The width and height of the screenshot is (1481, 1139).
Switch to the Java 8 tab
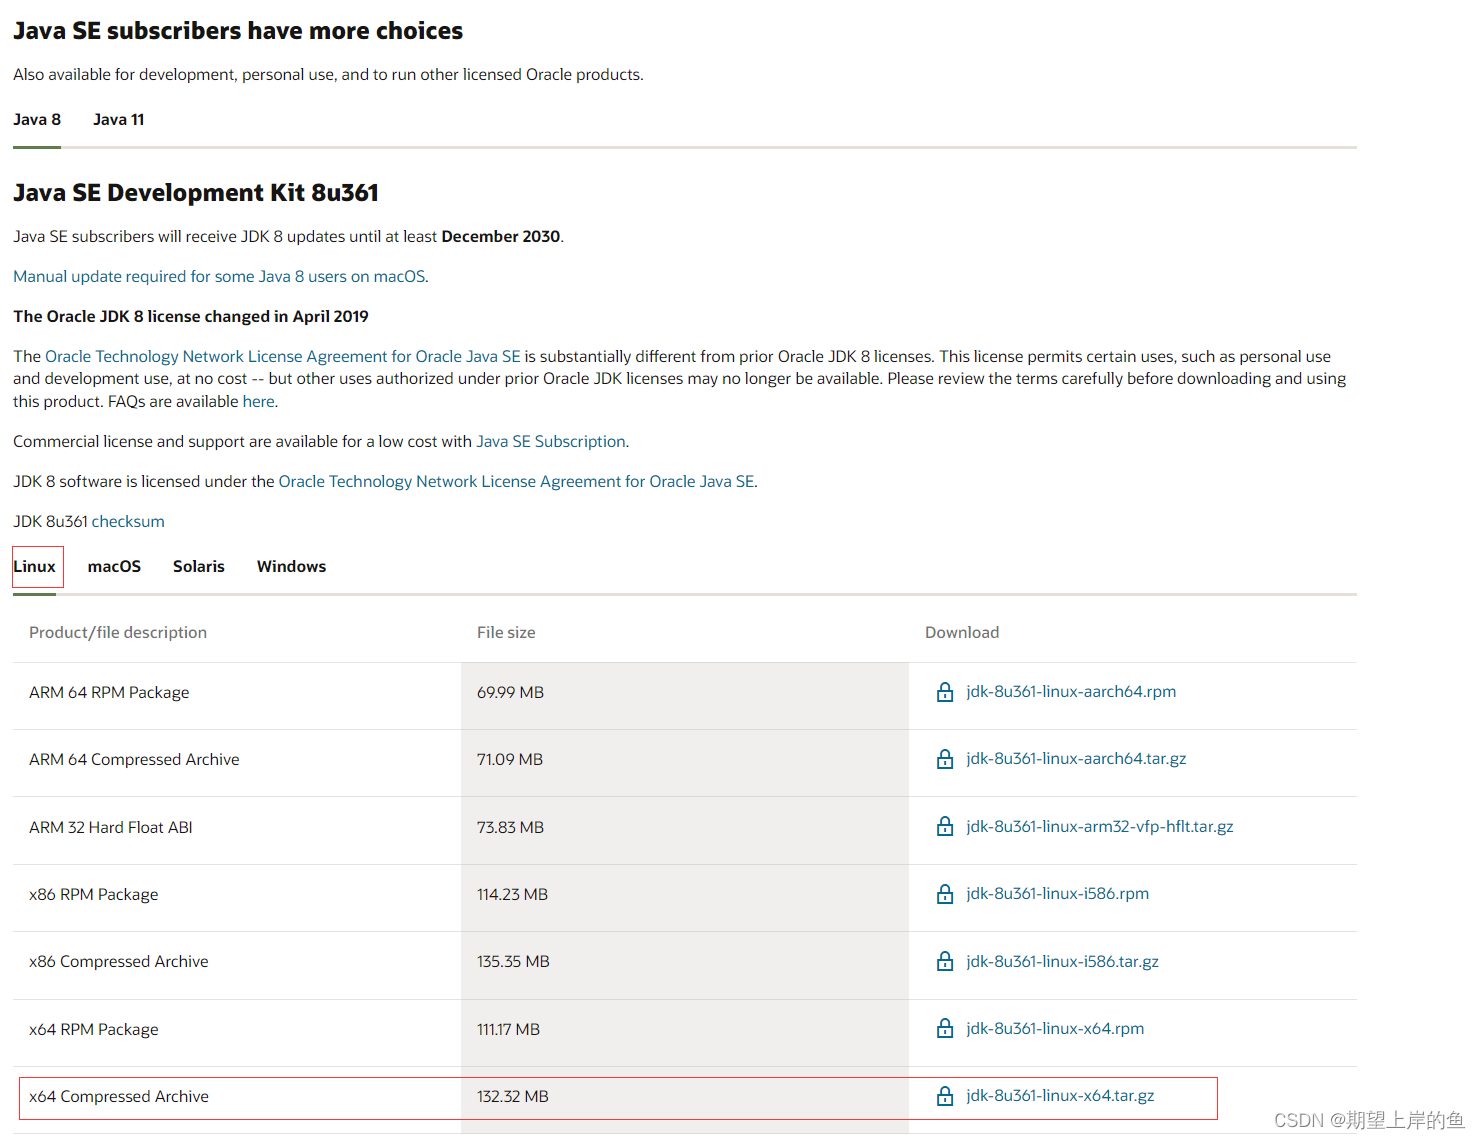(37, 120)
